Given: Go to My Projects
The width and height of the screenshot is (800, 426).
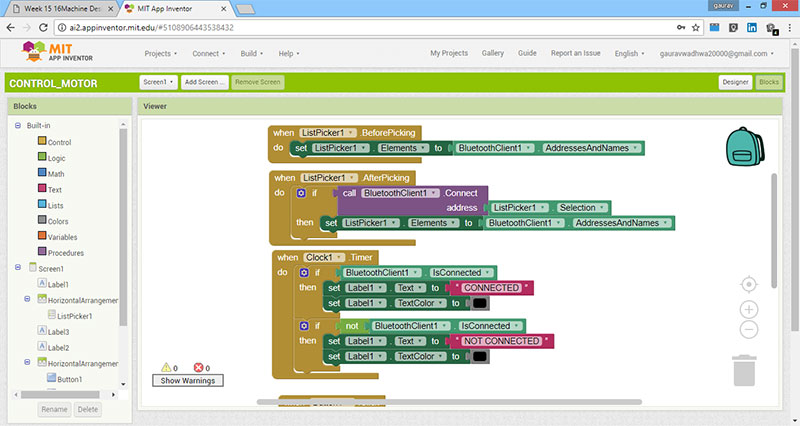Looking at the screenshot, I should coord(449,53).
